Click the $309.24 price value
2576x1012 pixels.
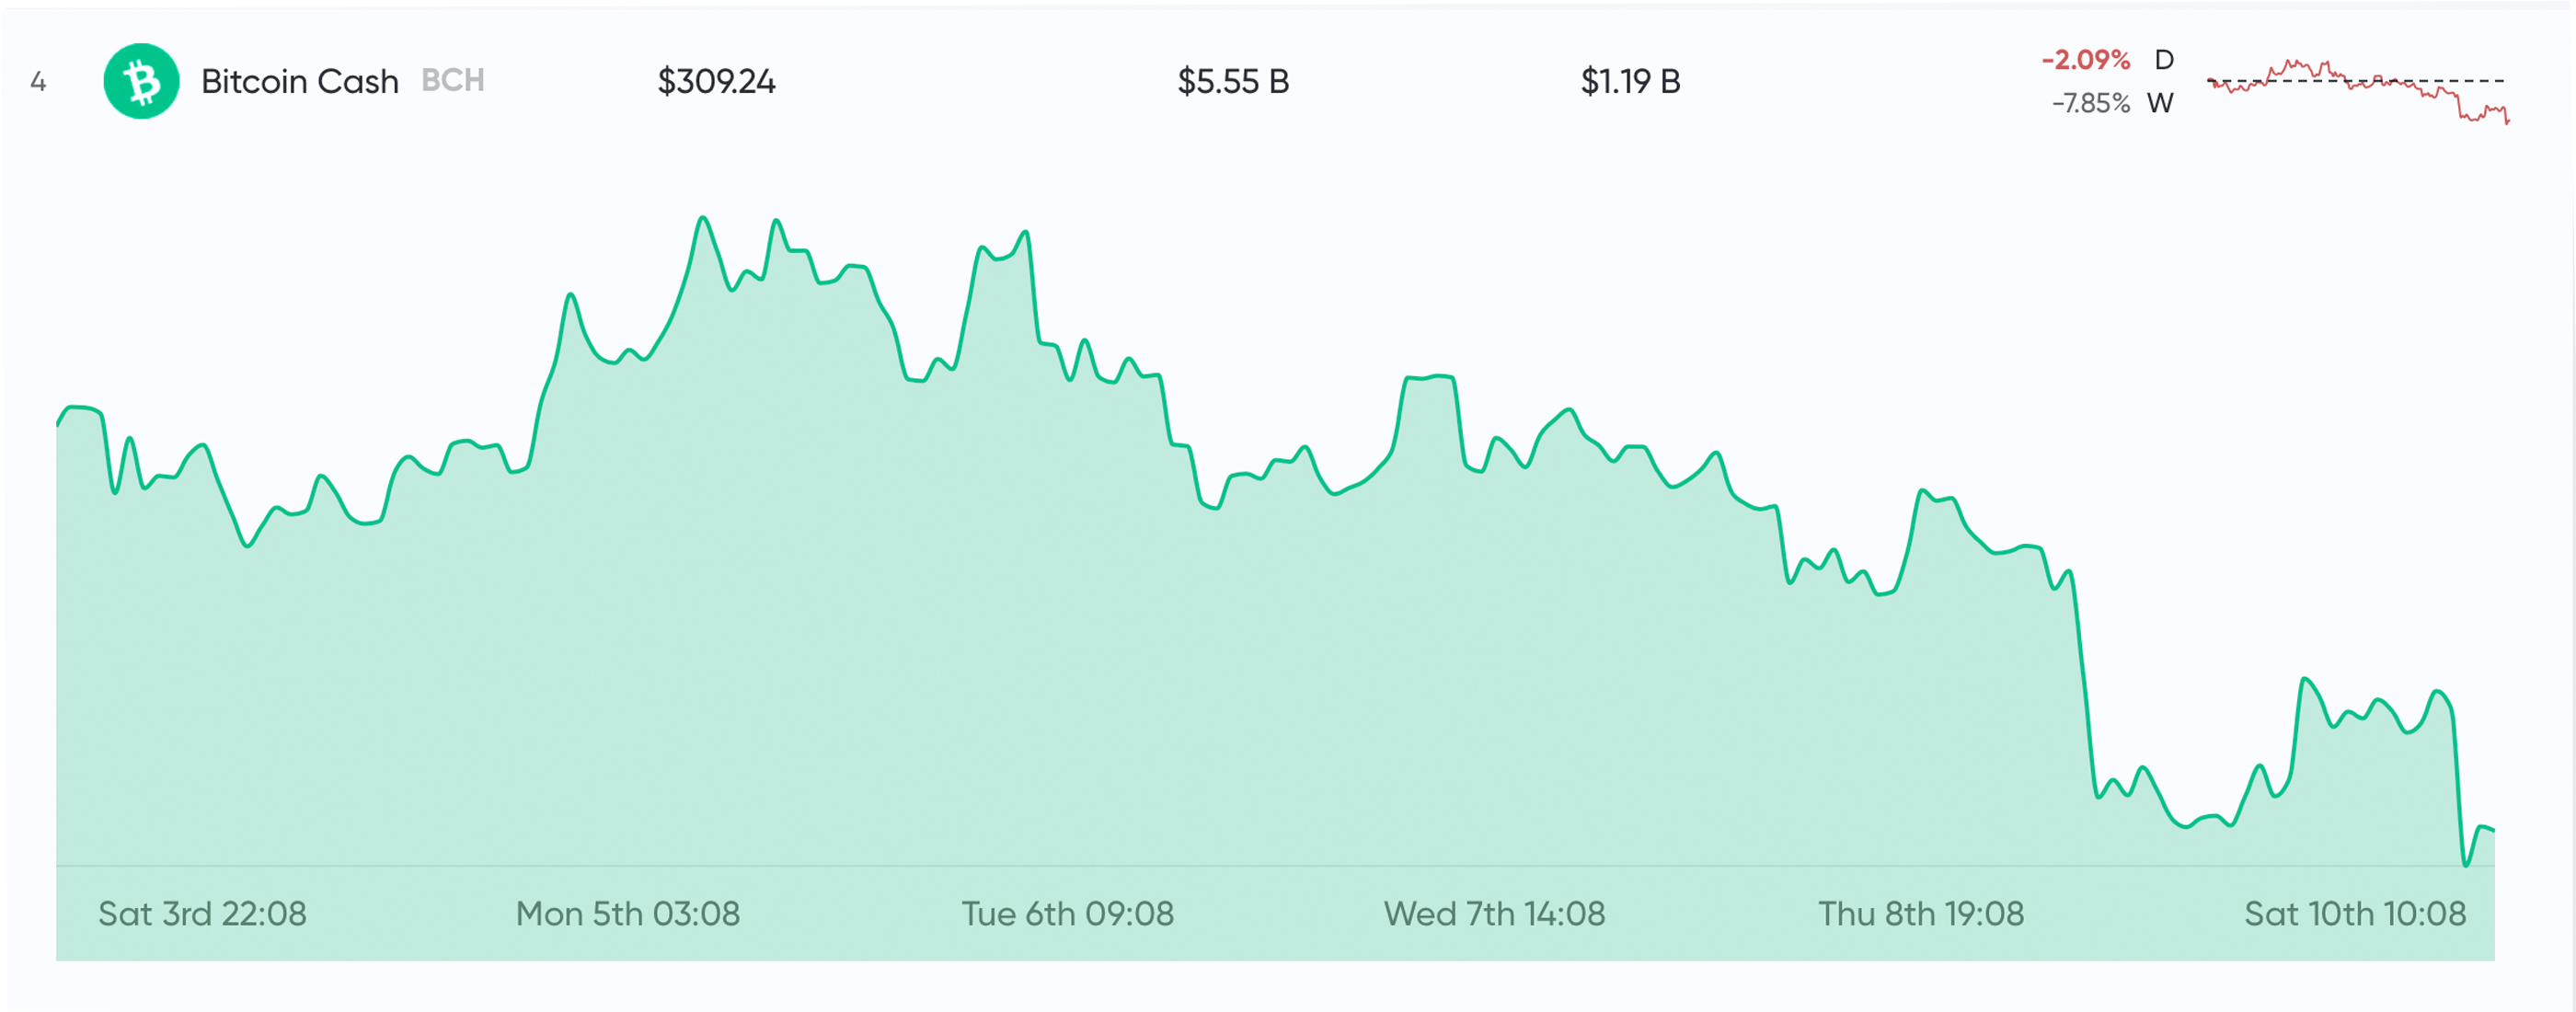pyautogui.click(x=716, y=81)
